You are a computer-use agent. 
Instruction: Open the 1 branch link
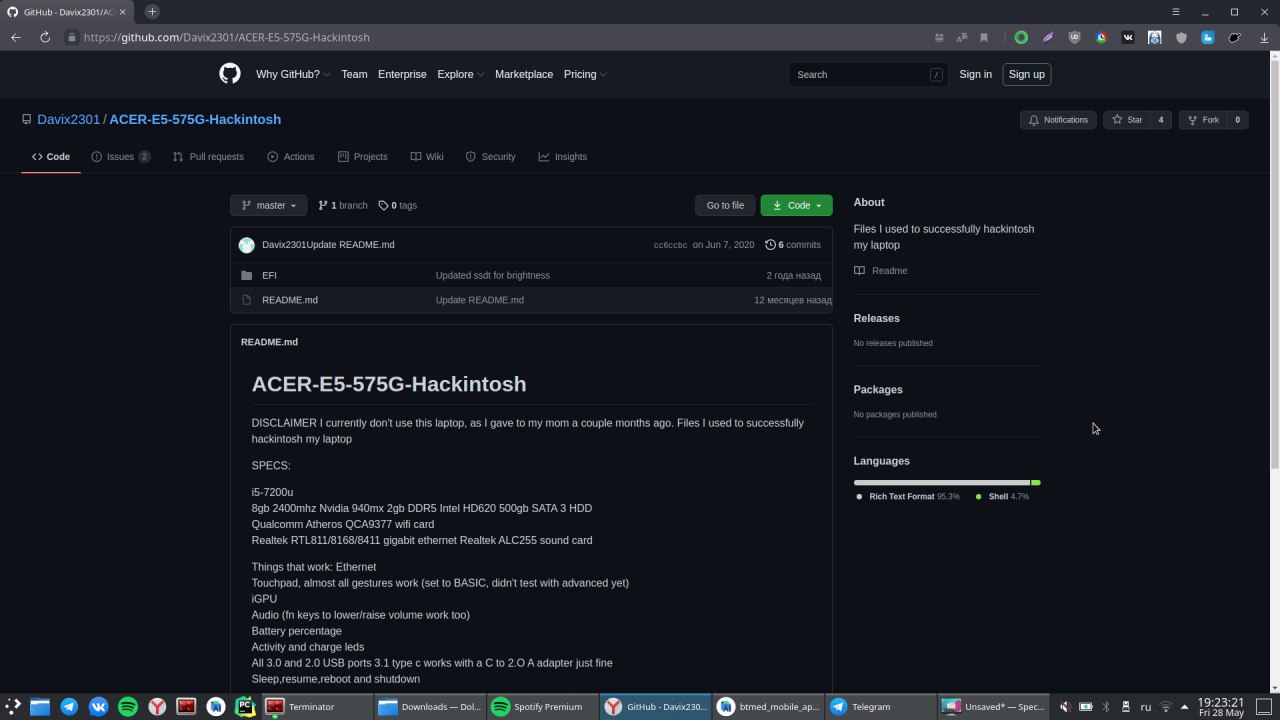343,205
